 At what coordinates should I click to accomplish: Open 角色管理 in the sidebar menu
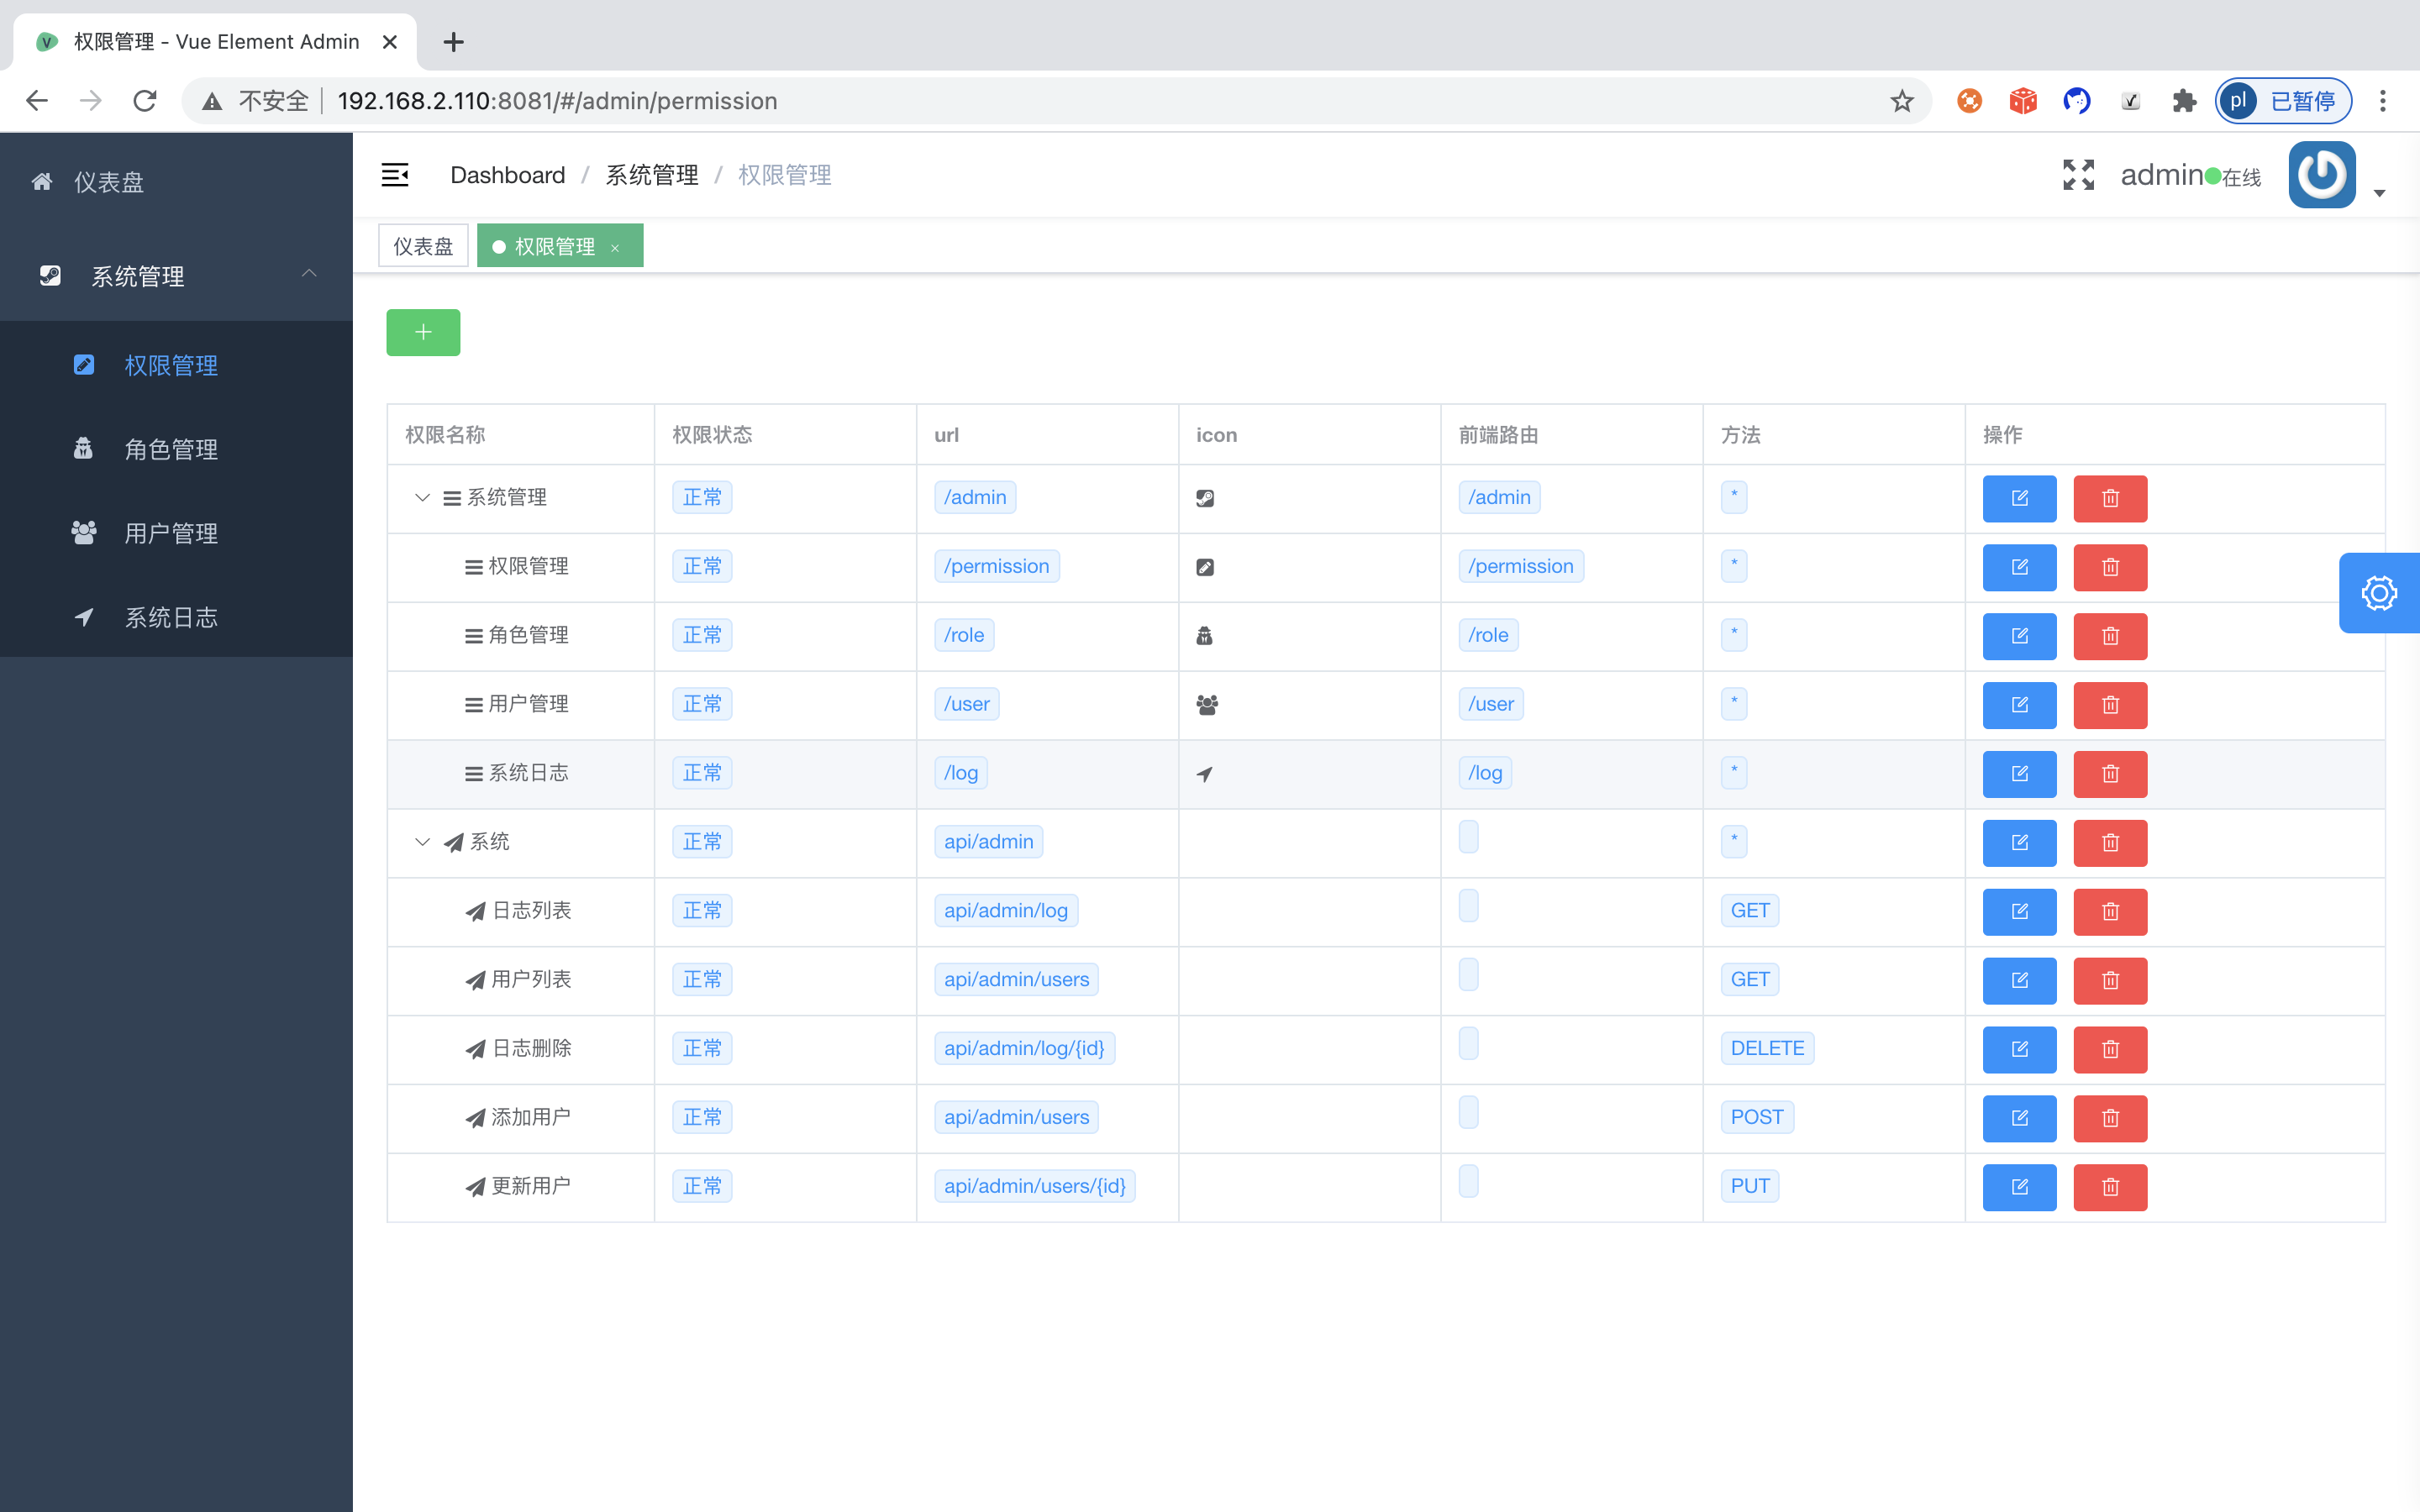click(171, 449)
